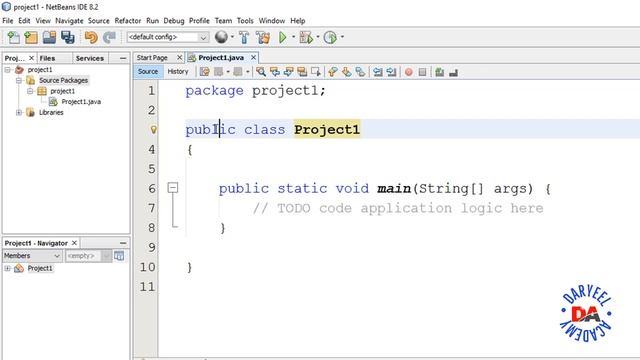
Task: Click Next Bookmark icon
Action: pos(347,72)
